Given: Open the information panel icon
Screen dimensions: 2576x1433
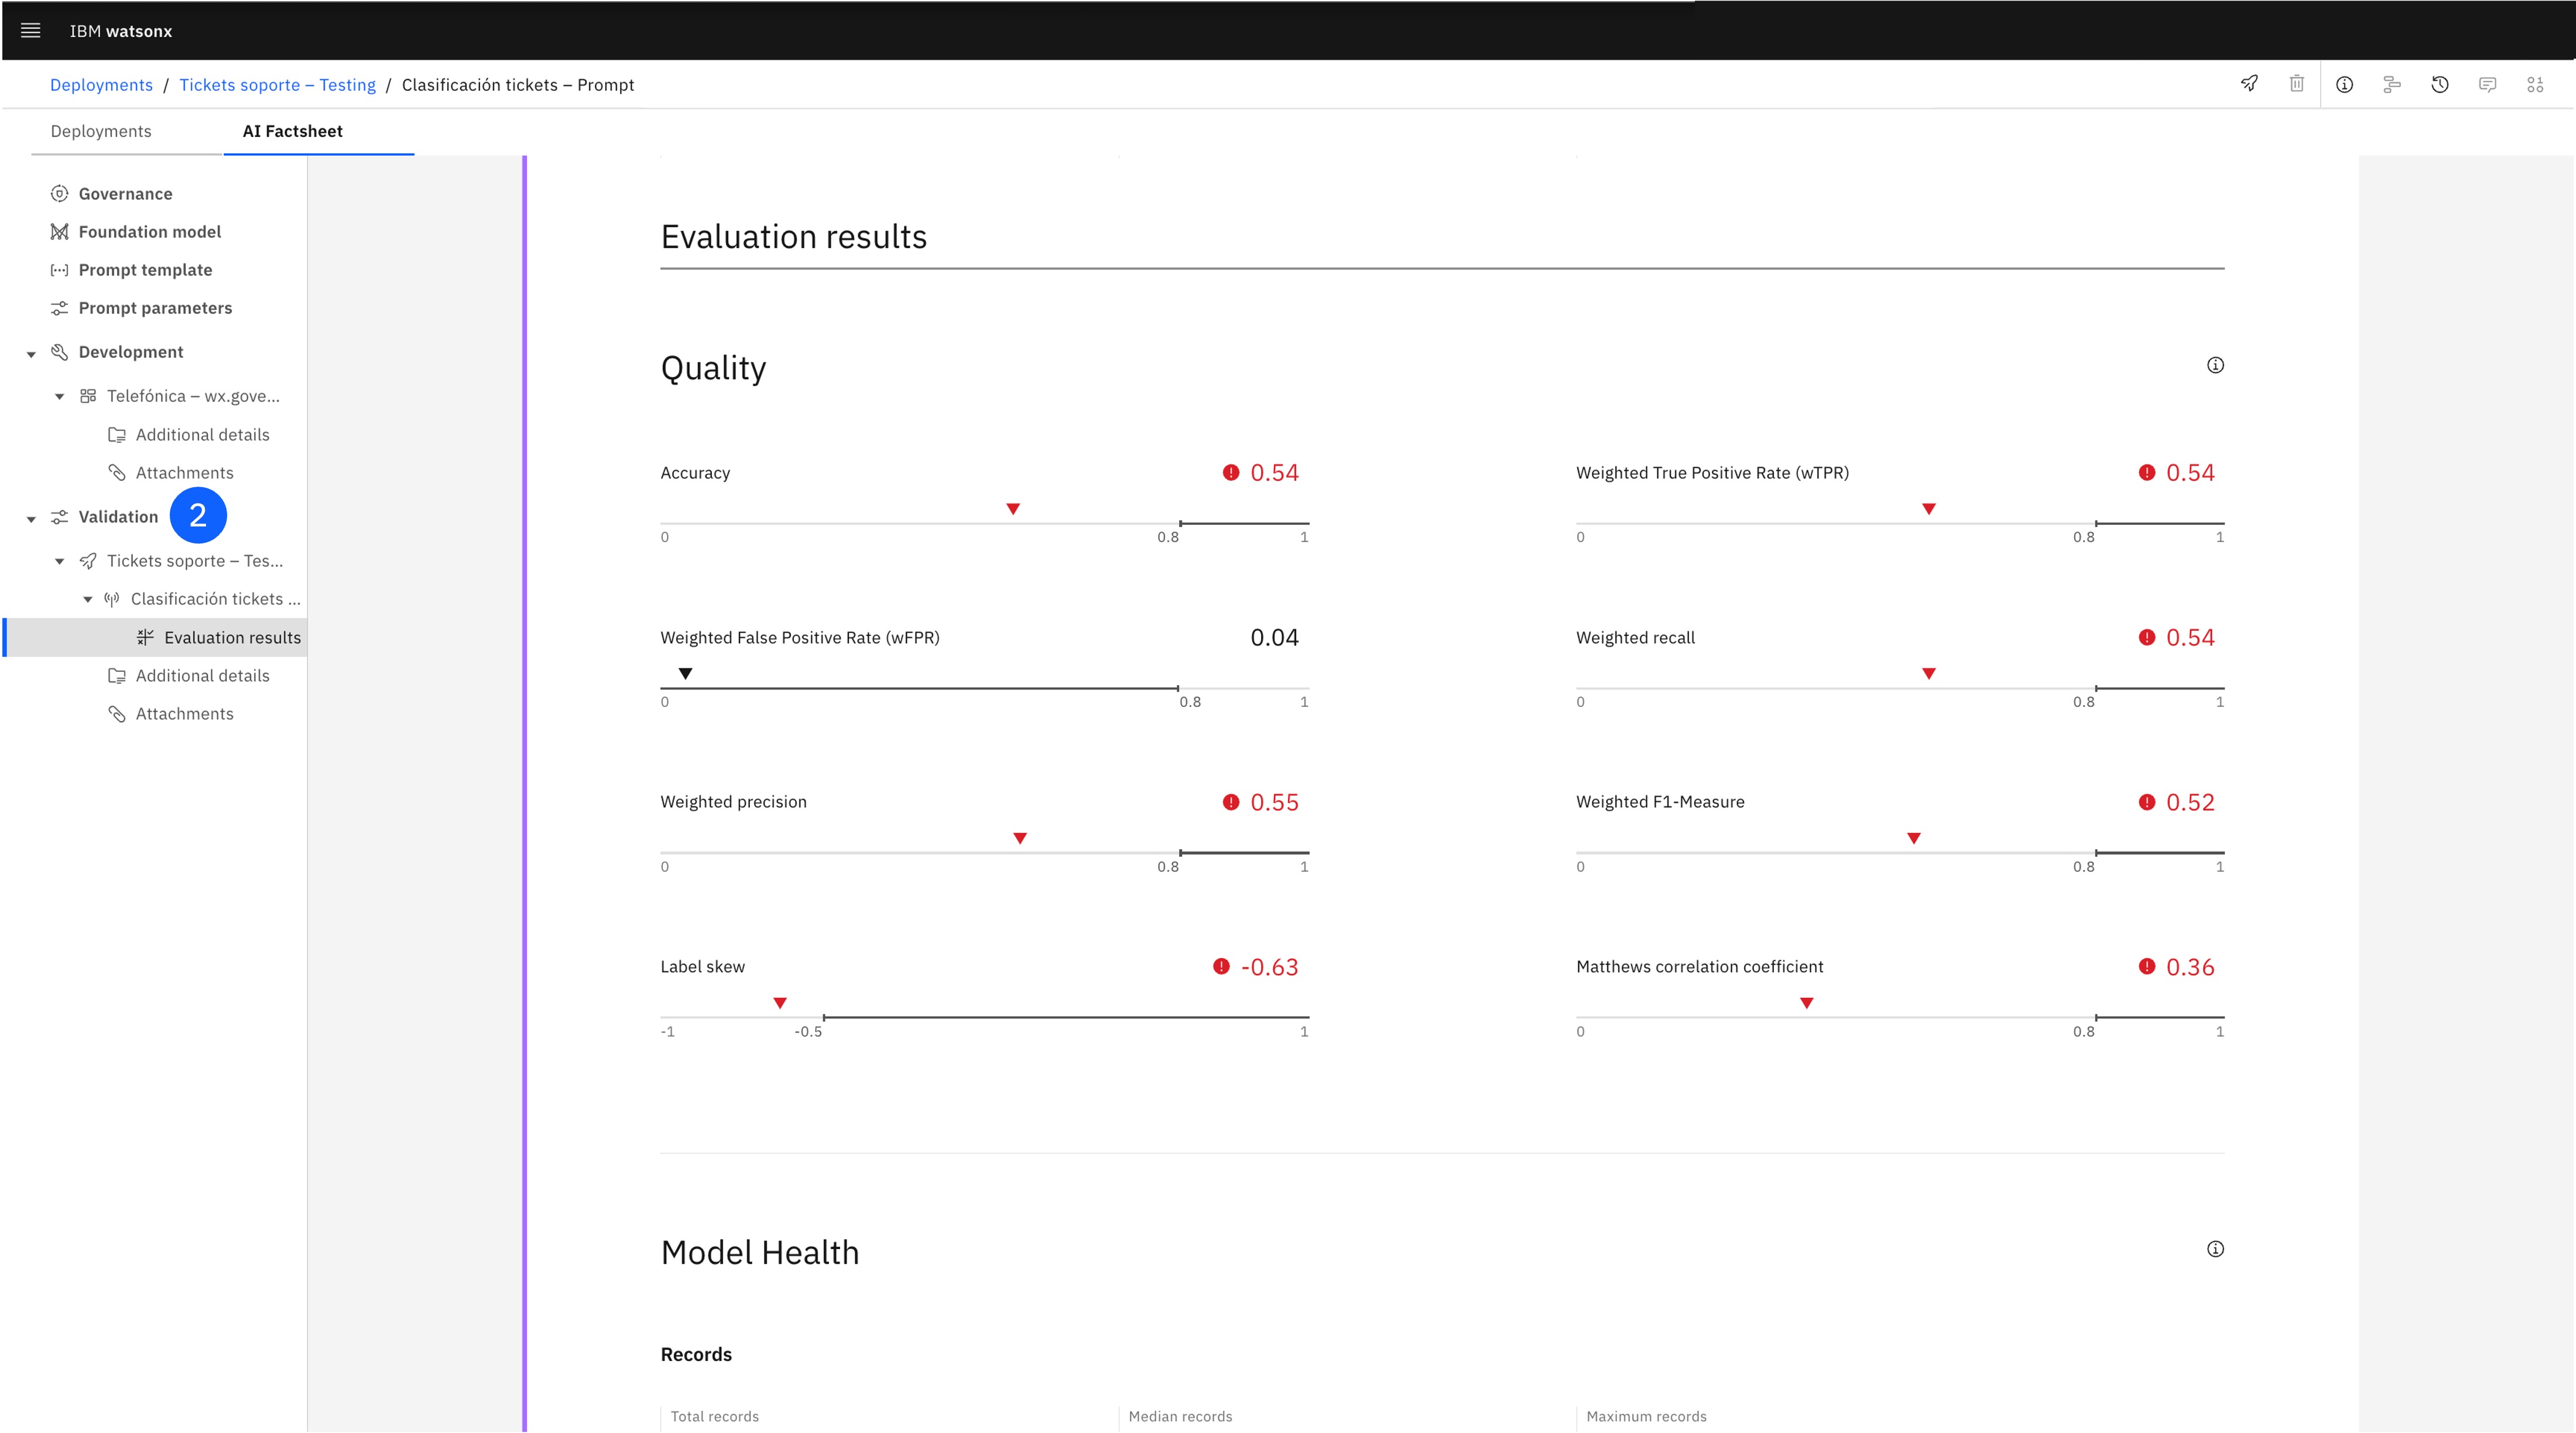Looking at the screenshot, I should [2344, 85].
